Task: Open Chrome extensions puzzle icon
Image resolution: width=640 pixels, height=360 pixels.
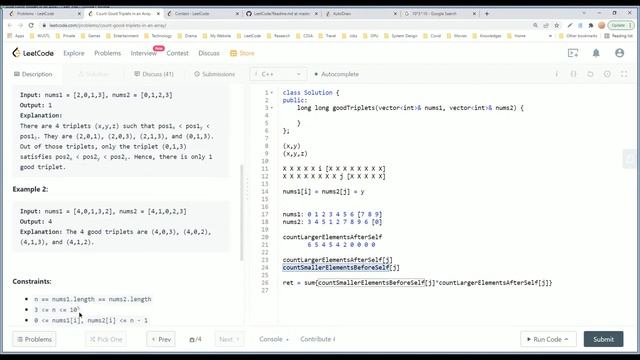Action: click(591, 25)
